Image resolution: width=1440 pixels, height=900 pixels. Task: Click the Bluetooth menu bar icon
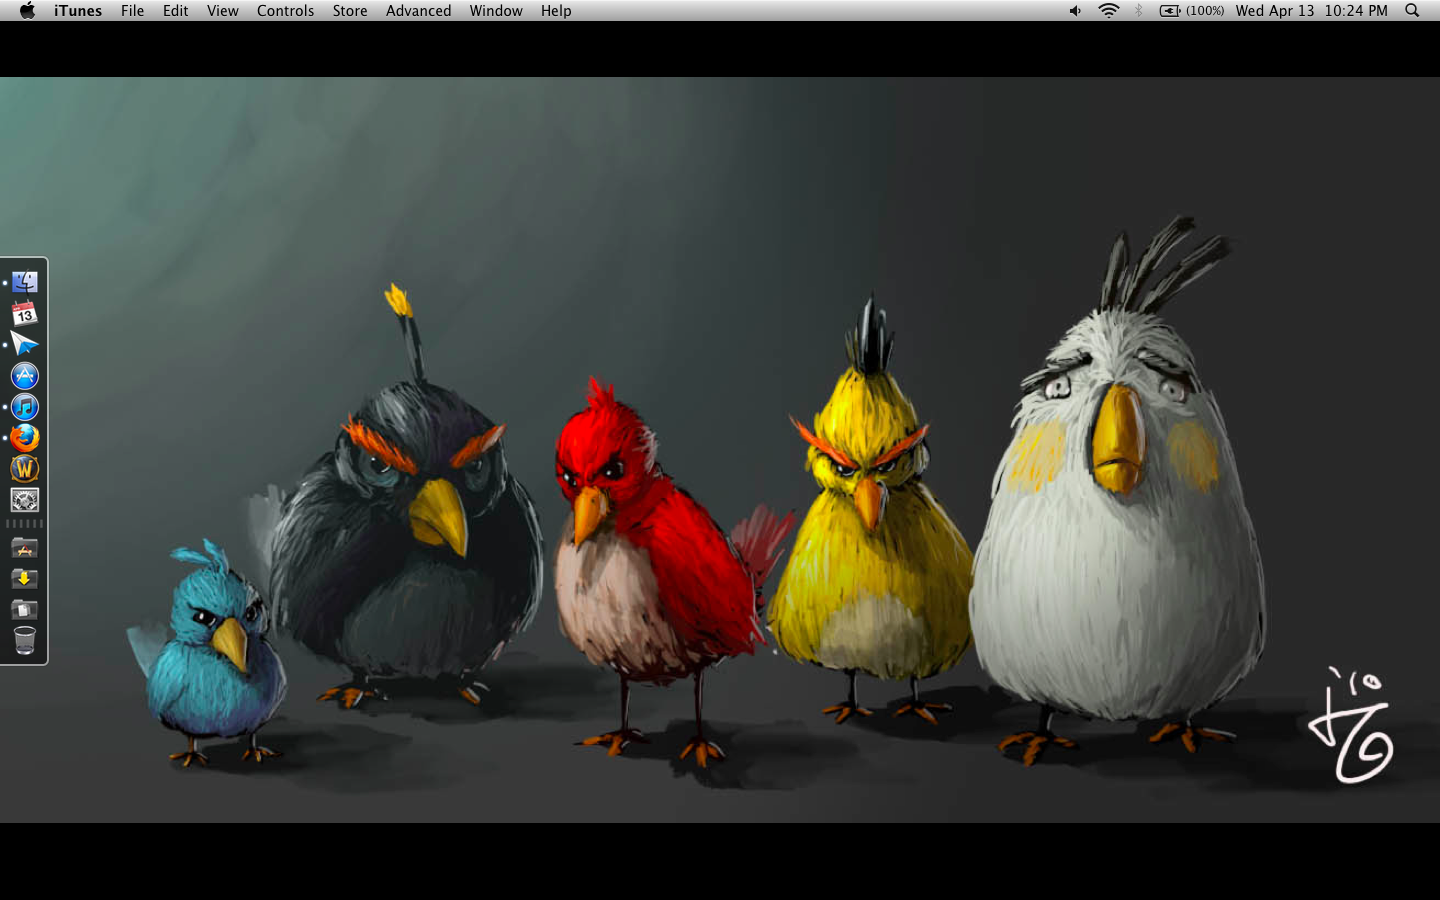1139,11
